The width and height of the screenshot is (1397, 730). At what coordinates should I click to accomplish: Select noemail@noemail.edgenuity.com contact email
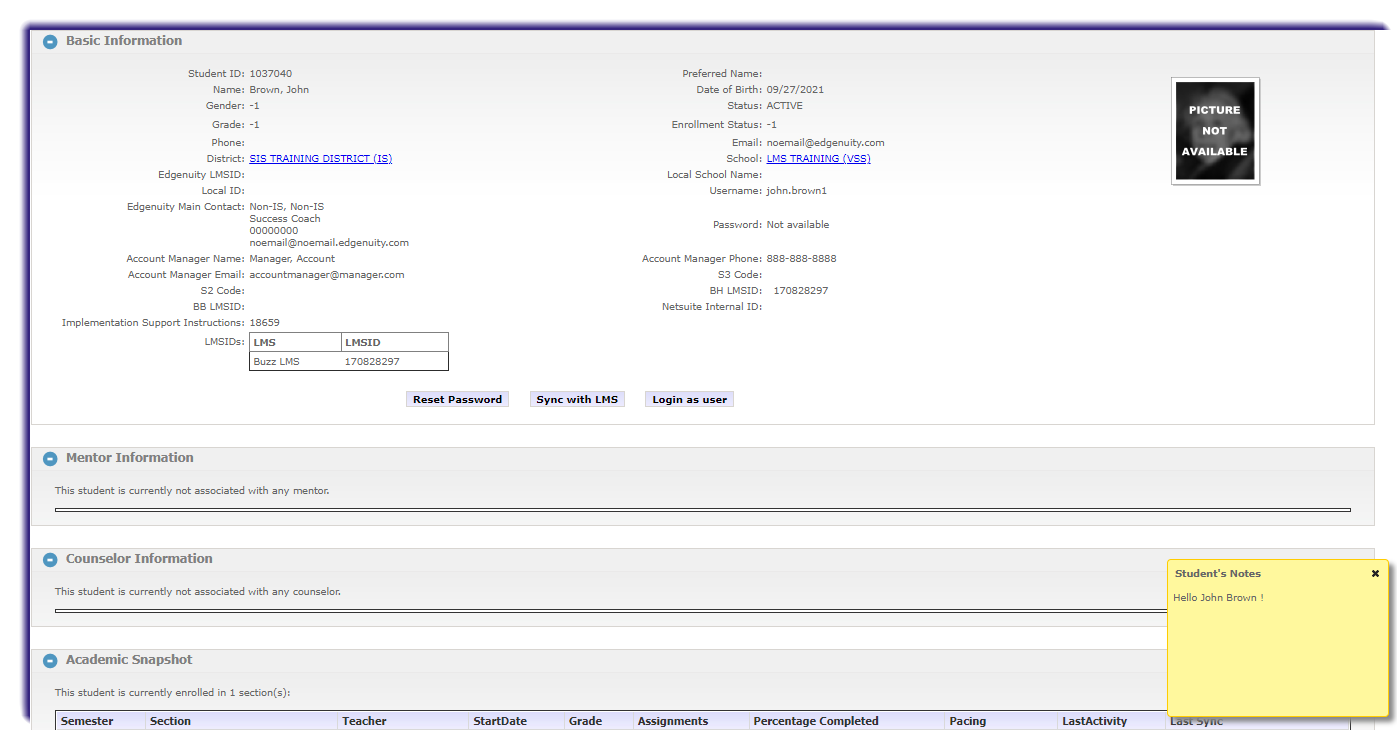(329, 243)
